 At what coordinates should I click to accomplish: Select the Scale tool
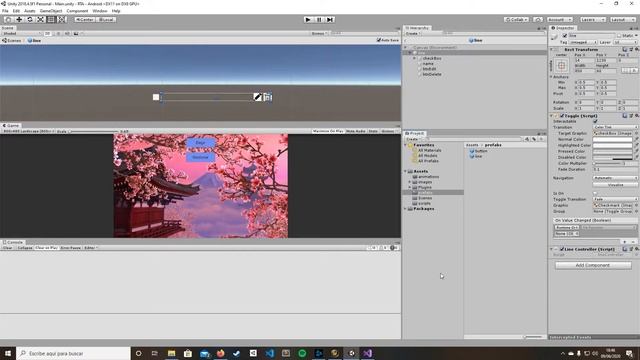click(x=40, y=20)
